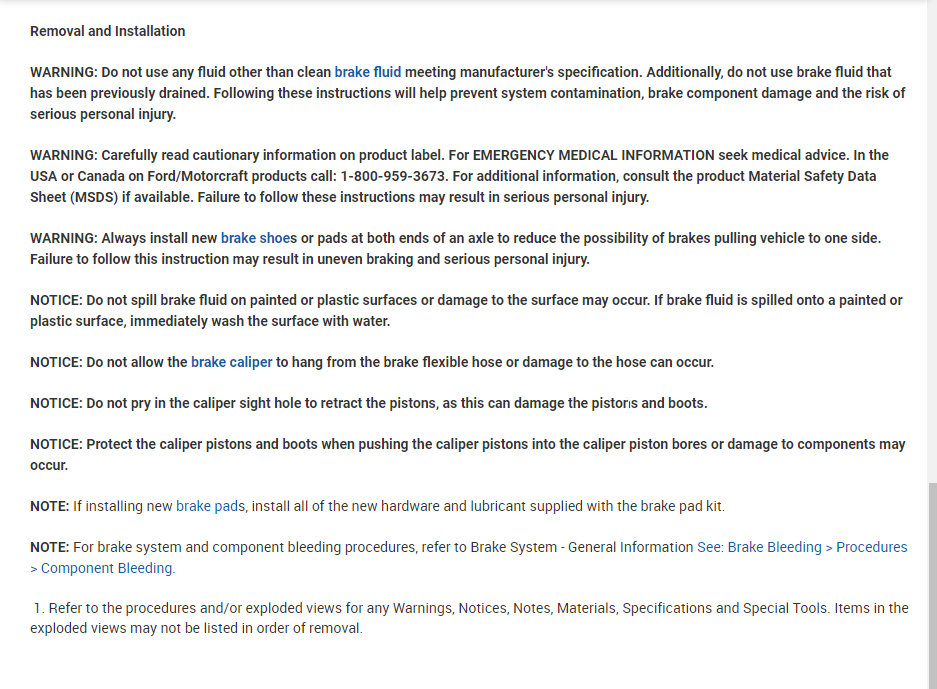Click the NOTICE about spilling brake fluid
The height and width of the screenshot is (689, 937).
click(x=56, y=300)
